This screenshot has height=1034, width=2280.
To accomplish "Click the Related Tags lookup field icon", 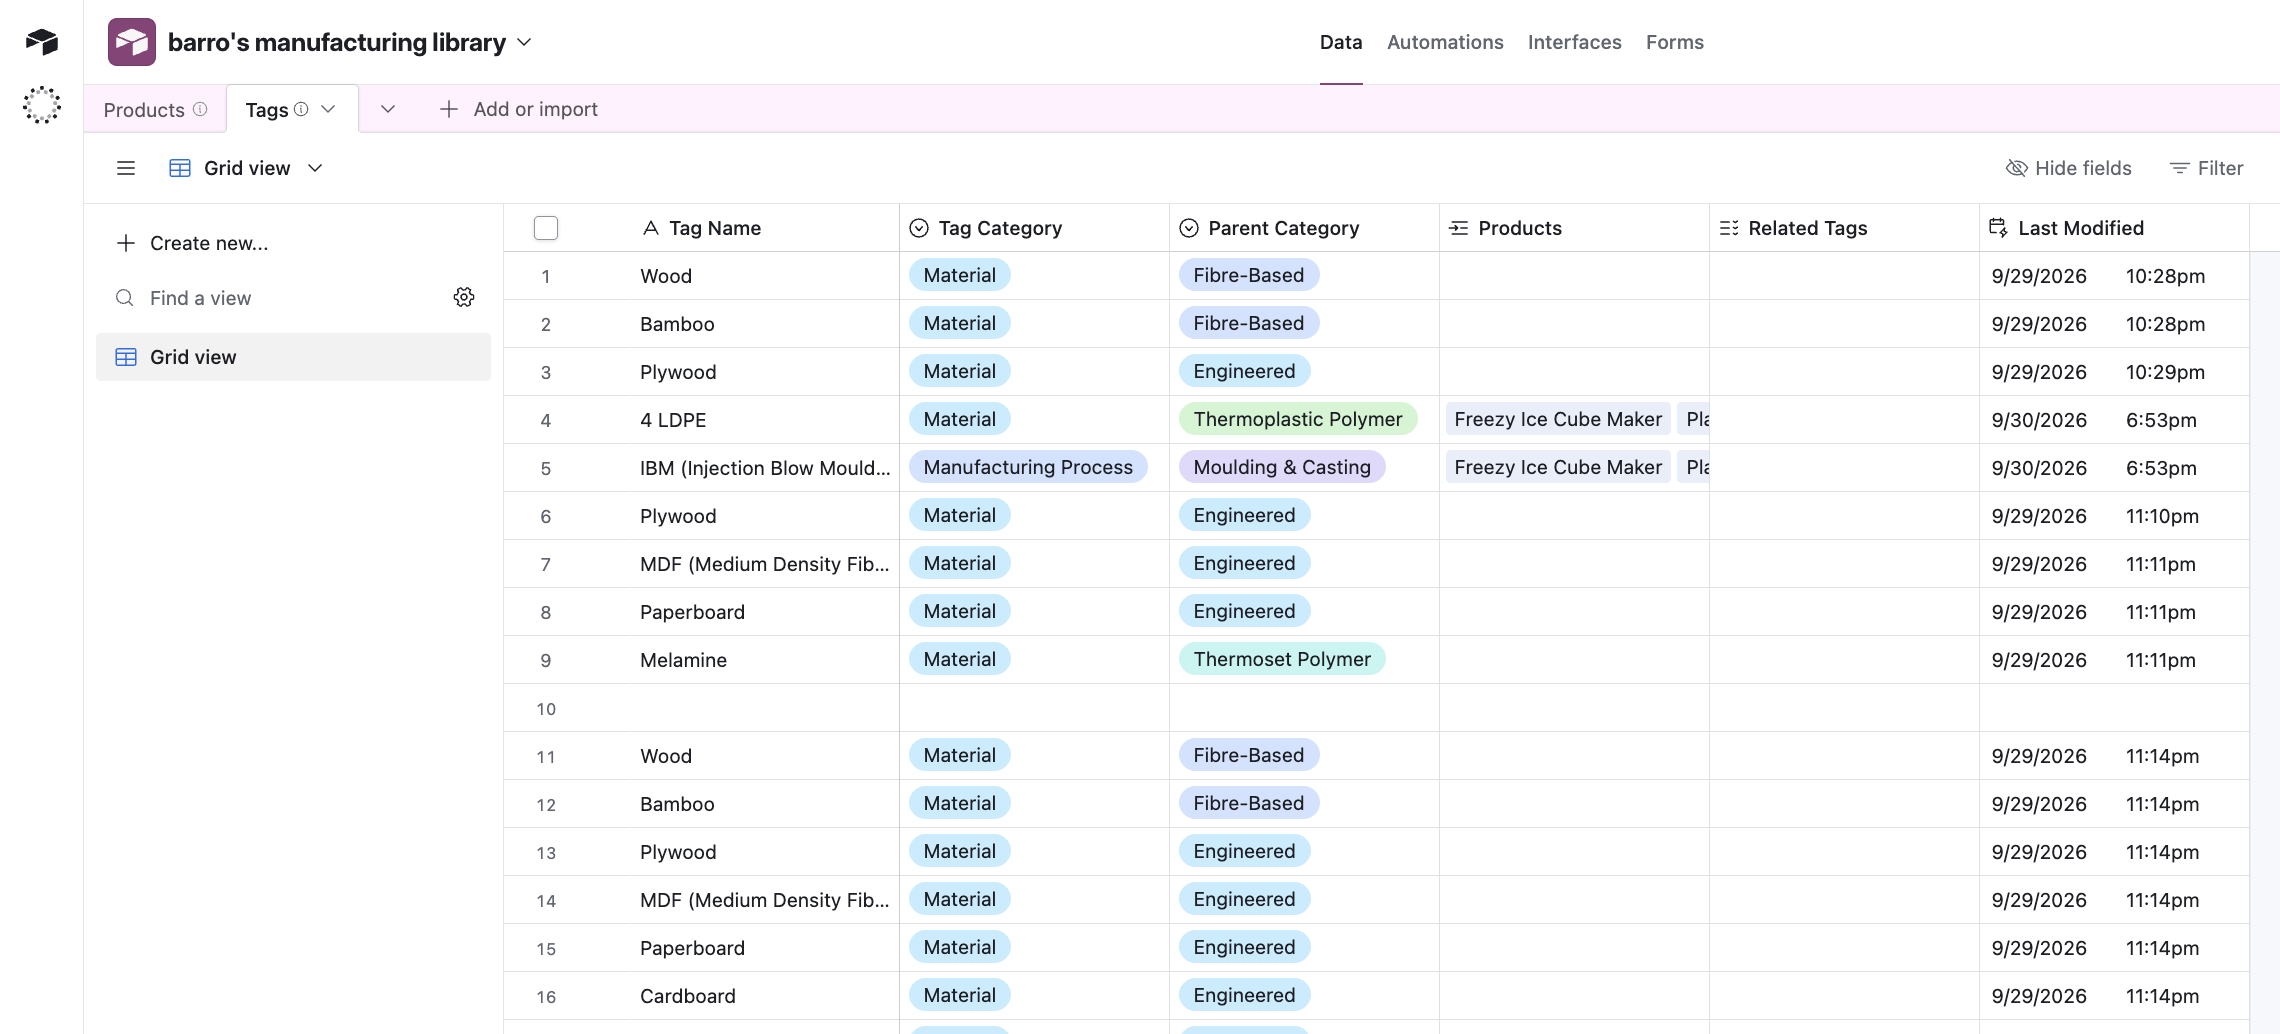I will coord(1729,228).
